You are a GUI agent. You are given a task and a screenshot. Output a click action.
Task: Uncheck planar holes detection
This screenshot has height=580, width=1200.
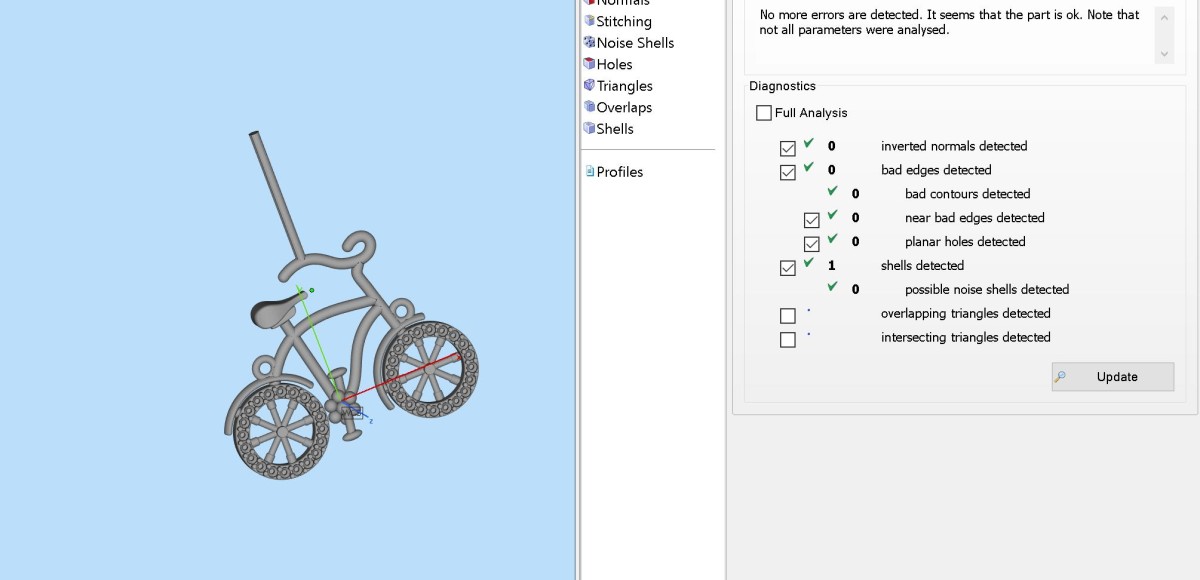point(812,244)
